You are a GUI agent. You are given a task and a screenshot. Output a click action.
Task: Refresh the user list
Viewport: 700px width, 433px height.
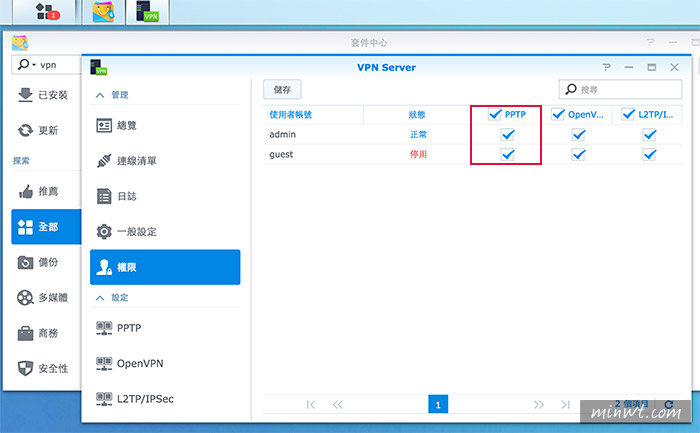[669, 404]
